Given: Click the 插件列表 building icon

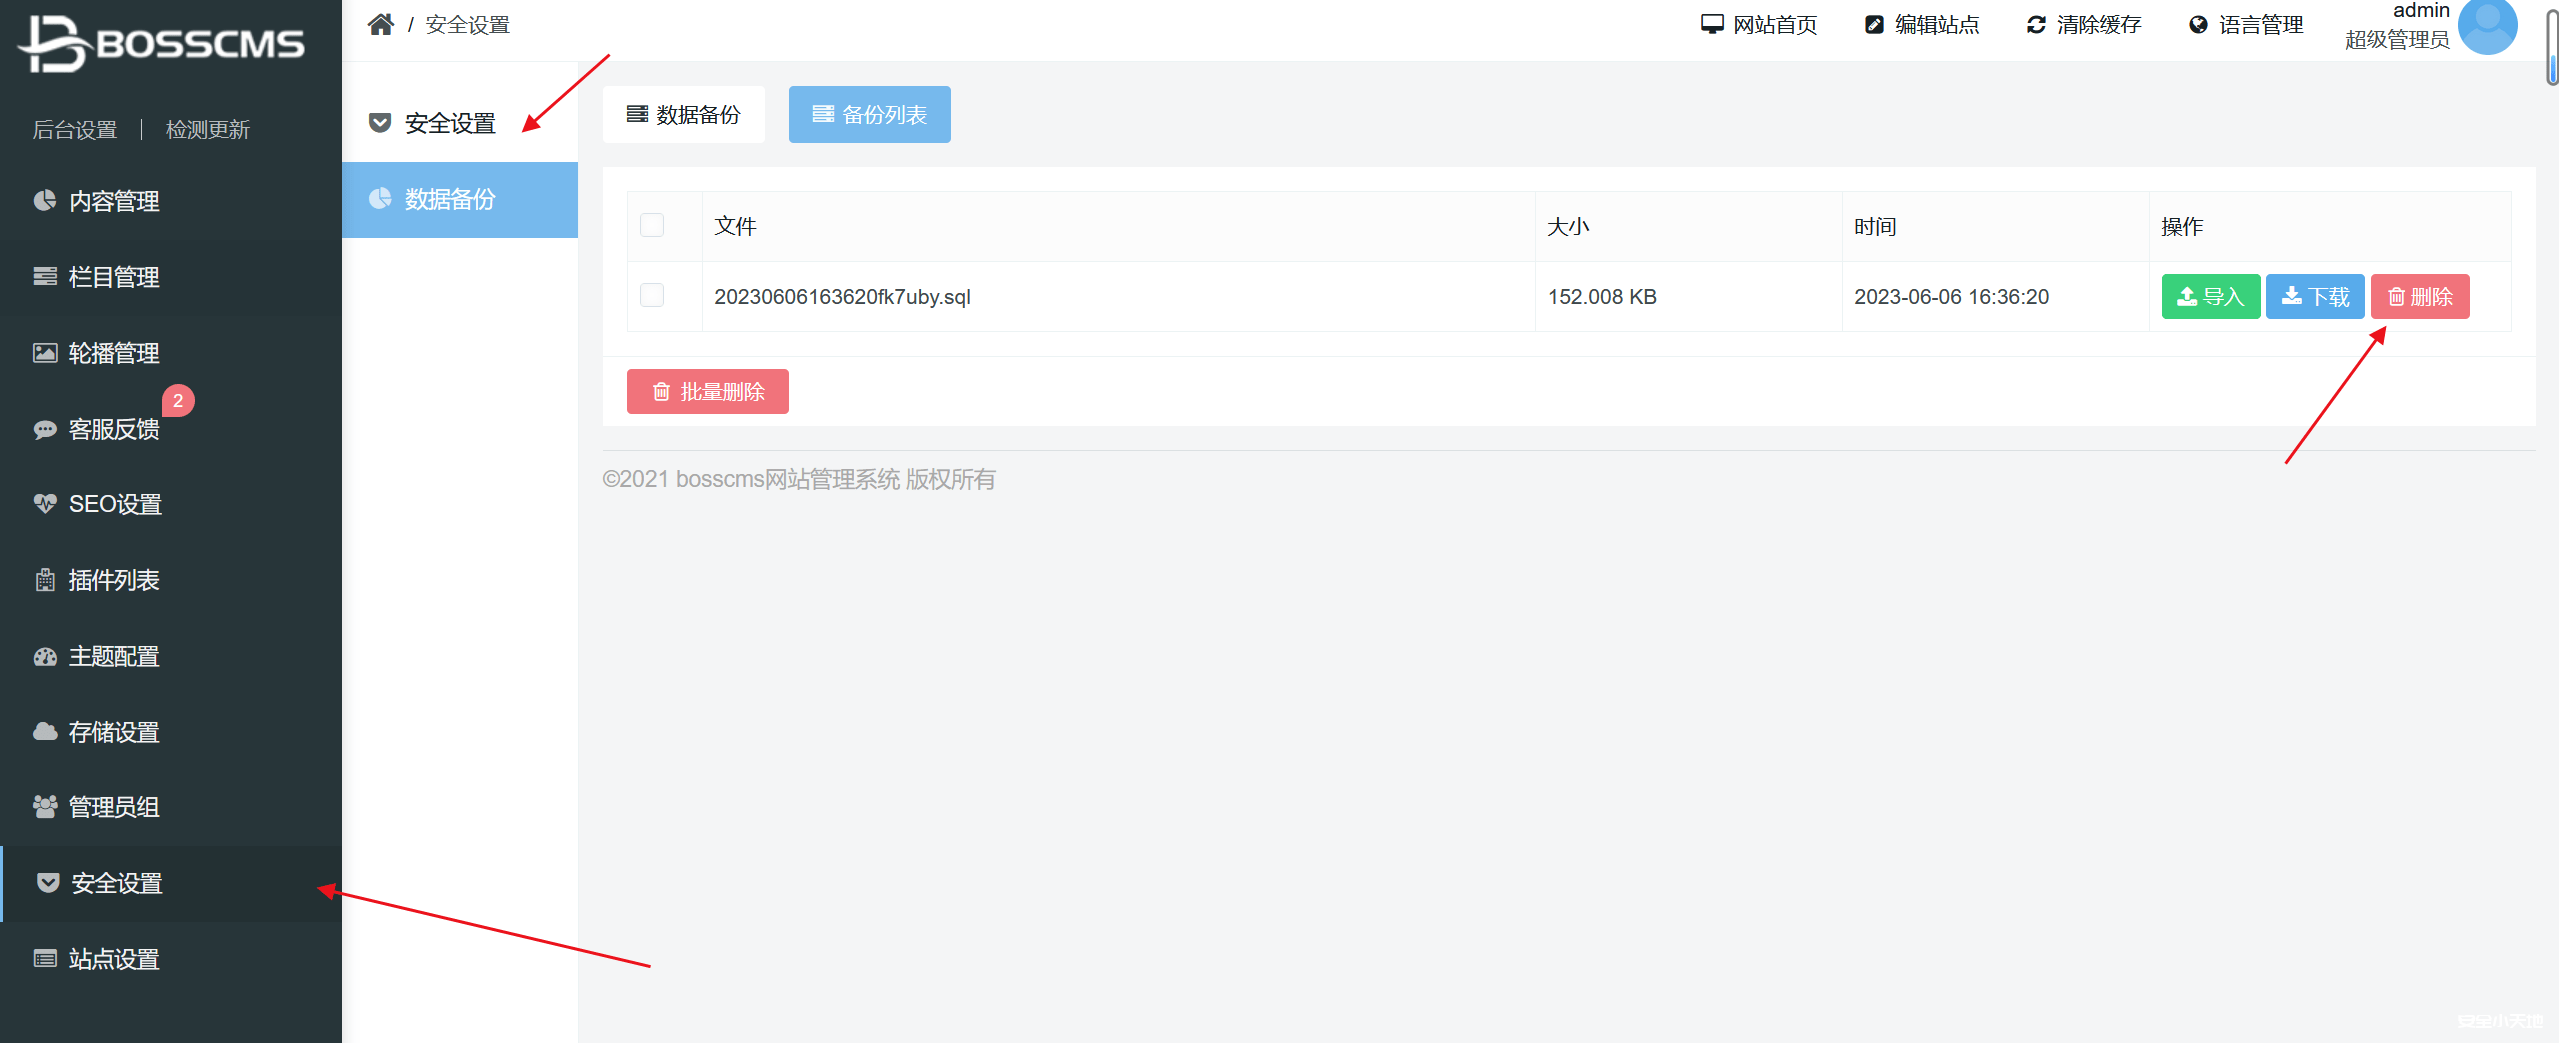Looking at the screenshot, I should (x=45, y=580).
